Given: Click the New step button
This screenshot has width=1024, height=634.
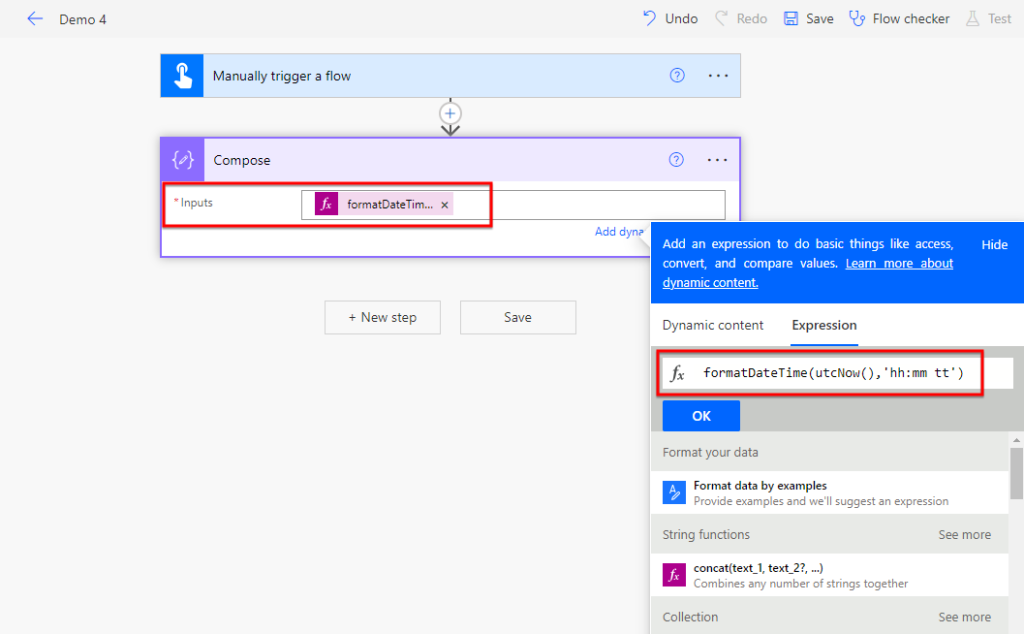Looking at the screenshot, I should pos(383,317).
